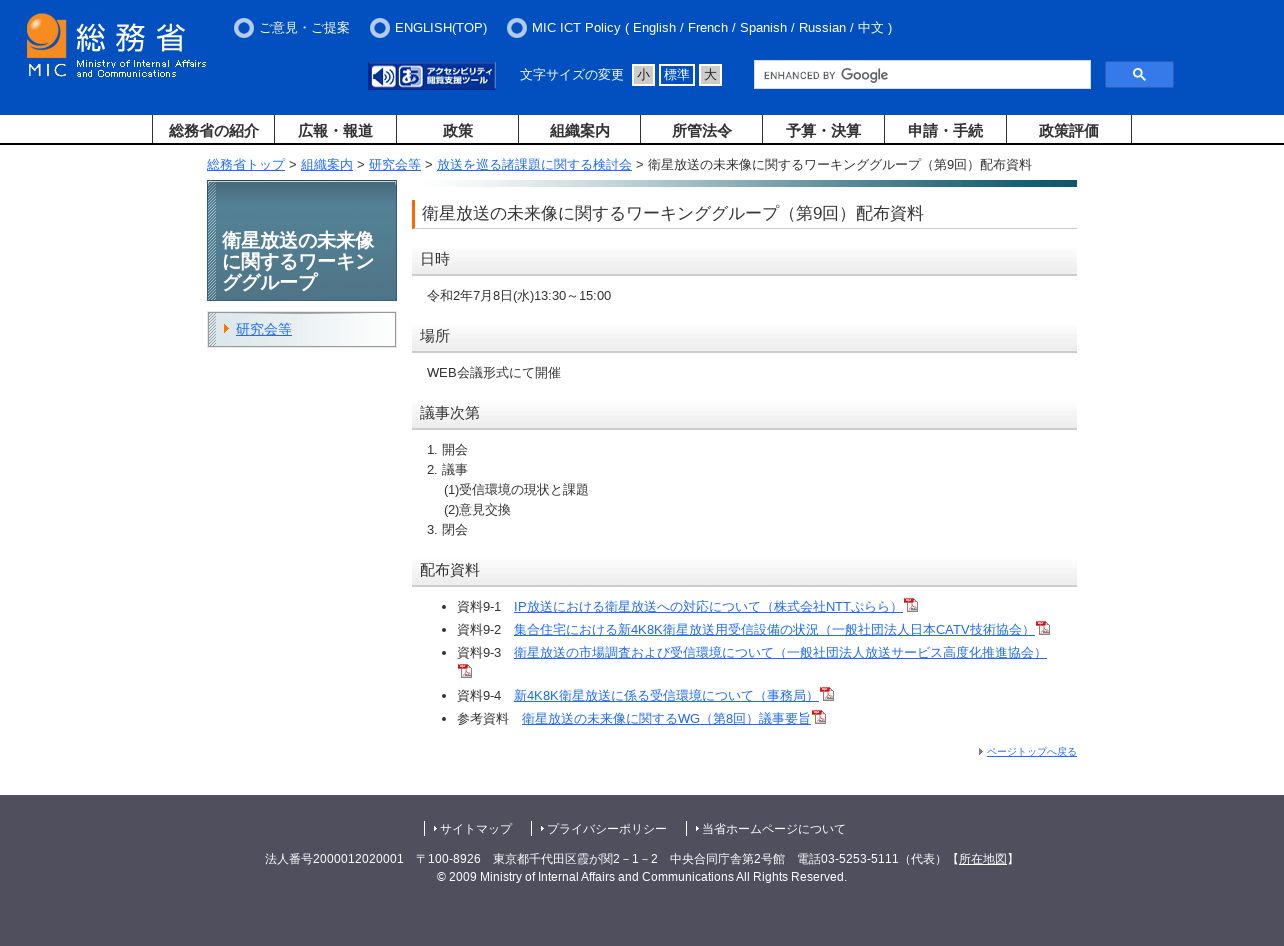This screenshot has height=946, width=1284.
Task: Open the 予算・決算 menu
Action: click(x=824, y=130)
